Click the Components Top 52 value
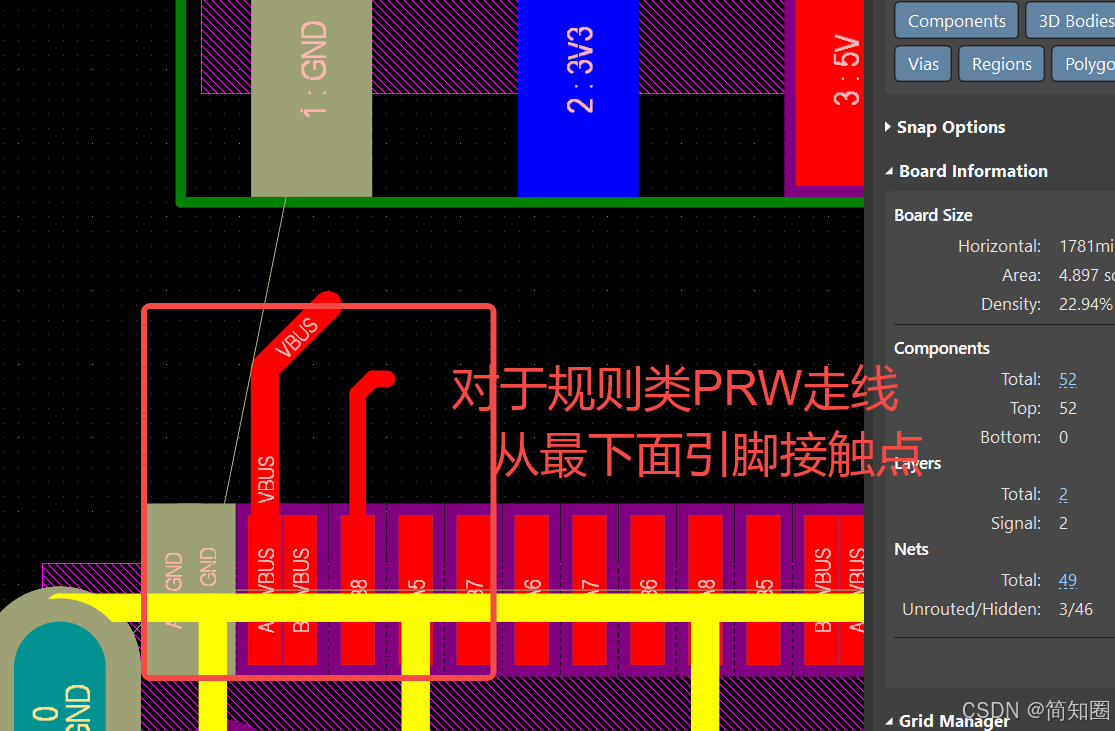The width and height of the screenshot is (1115, 731). tap(1067, 408)
